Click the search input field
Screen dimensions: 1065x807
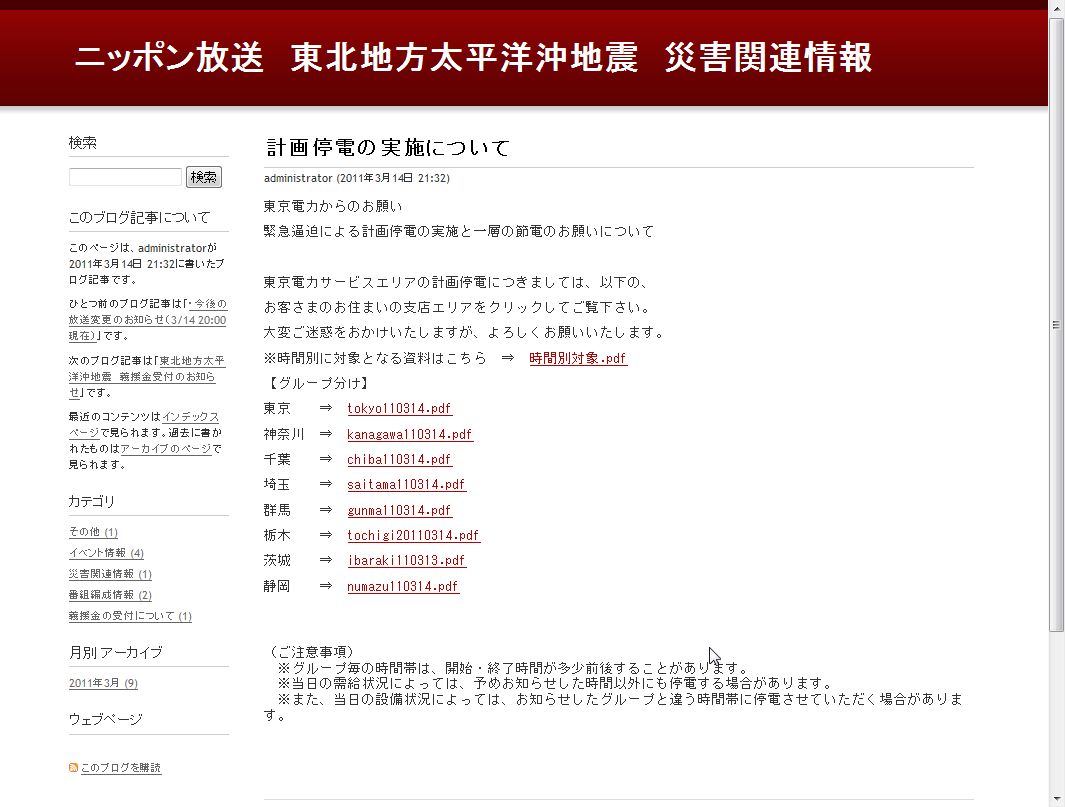(x=126, y=177)
